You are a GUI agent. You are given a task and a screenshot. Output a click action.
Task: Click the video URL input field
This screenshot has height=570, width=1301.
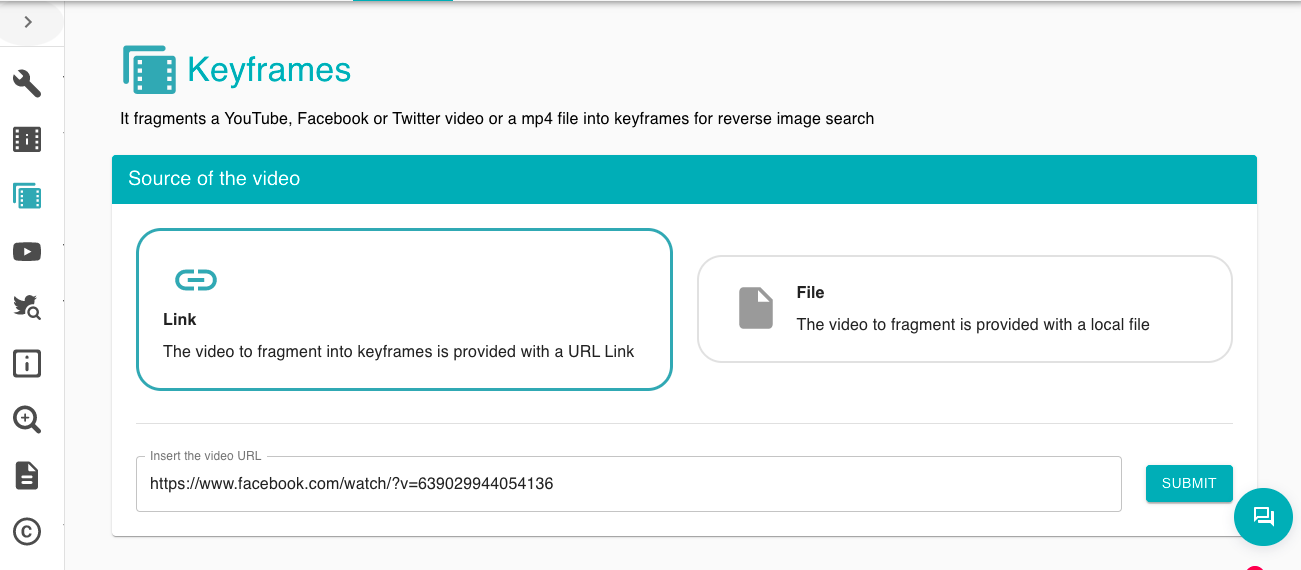628,484
